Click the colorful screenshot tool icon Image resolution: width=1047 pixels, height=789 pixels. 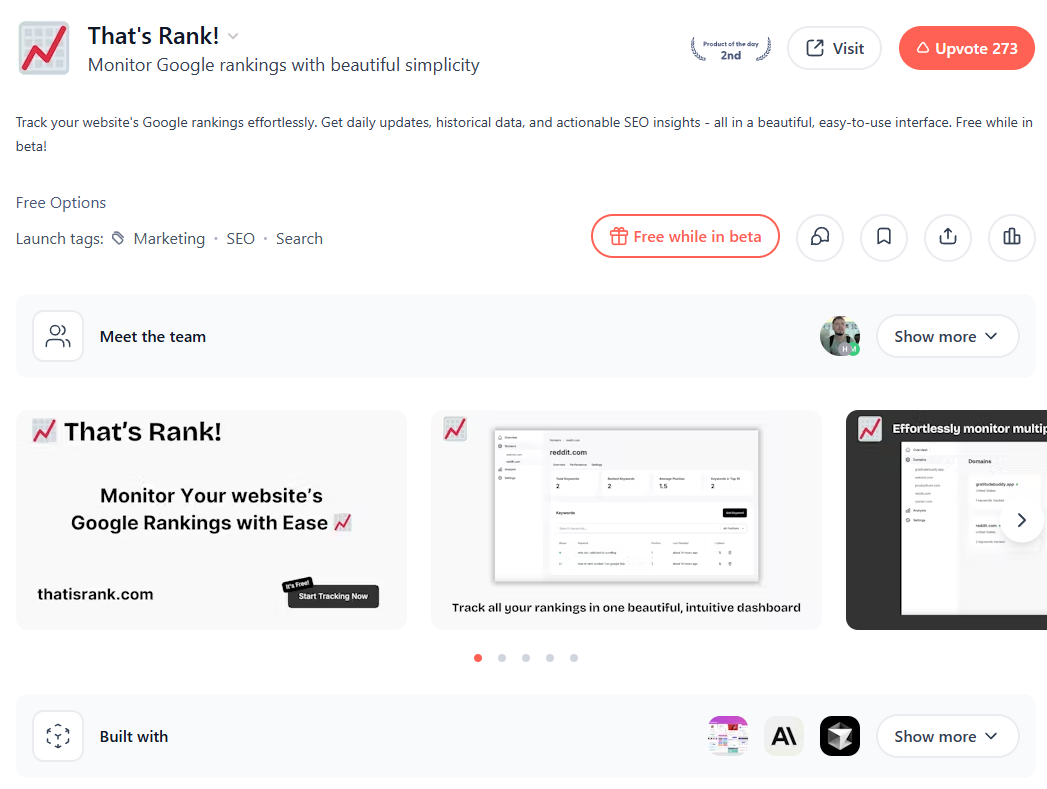pyautogui.click(x=728, y=736)
